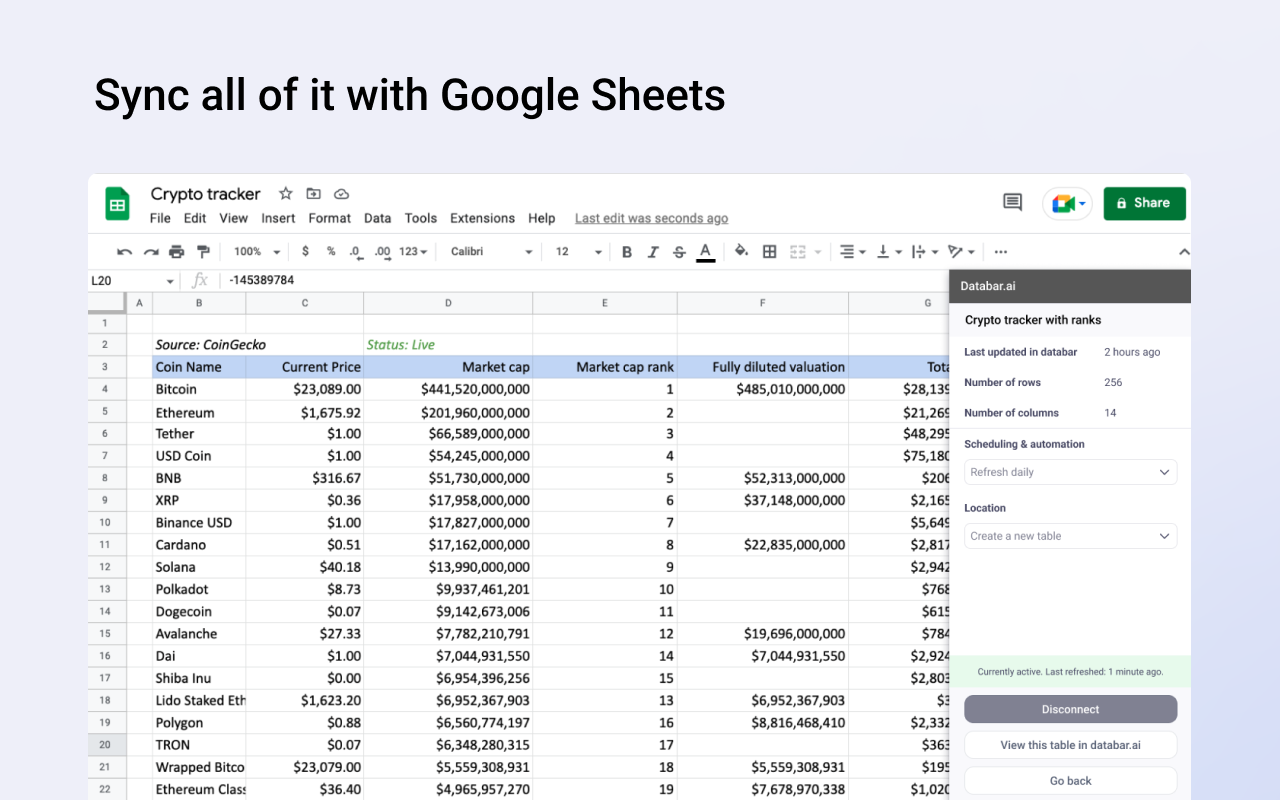
Task: Click the Move to folder icon
Action: (x=314, y=194)
